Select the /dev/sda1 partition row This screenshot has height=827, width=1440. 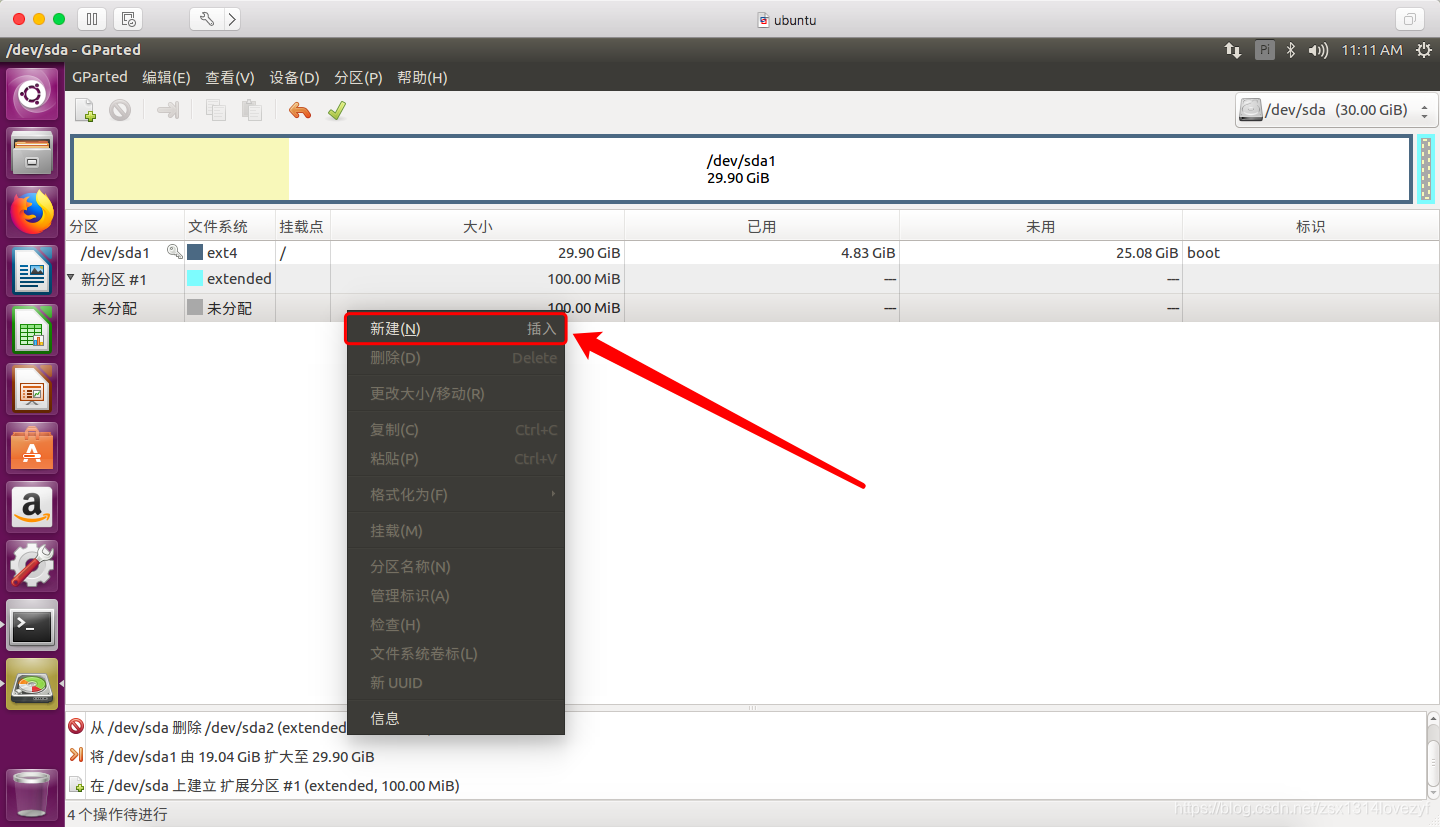coord(752,253)
